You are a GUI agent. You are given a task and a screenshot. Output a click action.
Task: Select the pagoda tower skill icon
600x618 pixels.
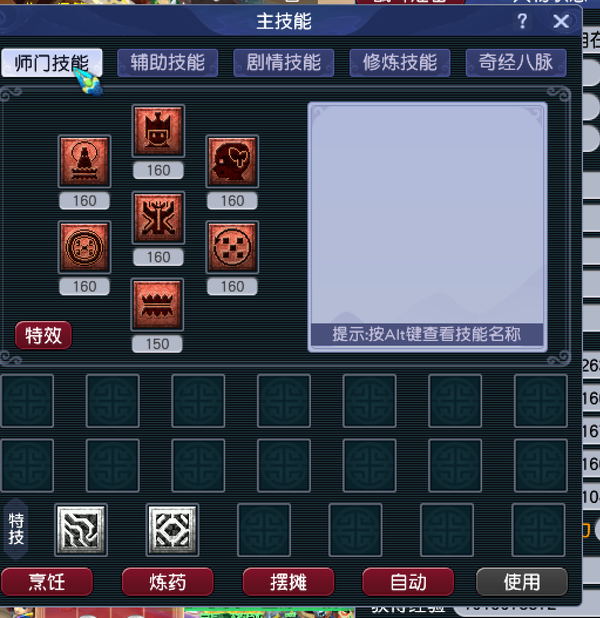pos(84,161)
